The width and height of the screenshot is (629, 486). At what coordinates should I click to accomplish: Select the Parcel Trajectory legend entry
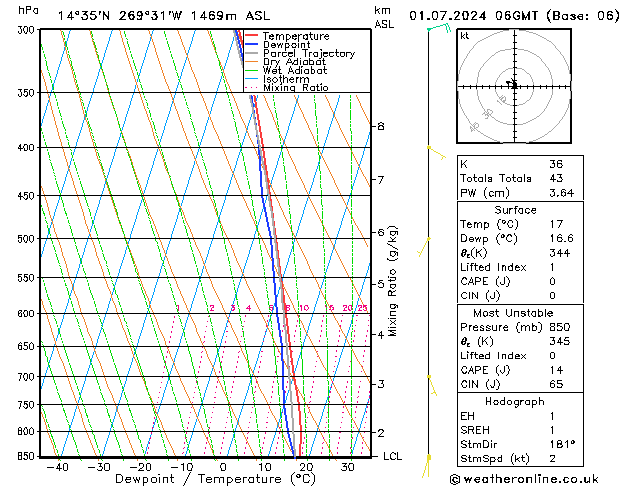coord(308,54)
